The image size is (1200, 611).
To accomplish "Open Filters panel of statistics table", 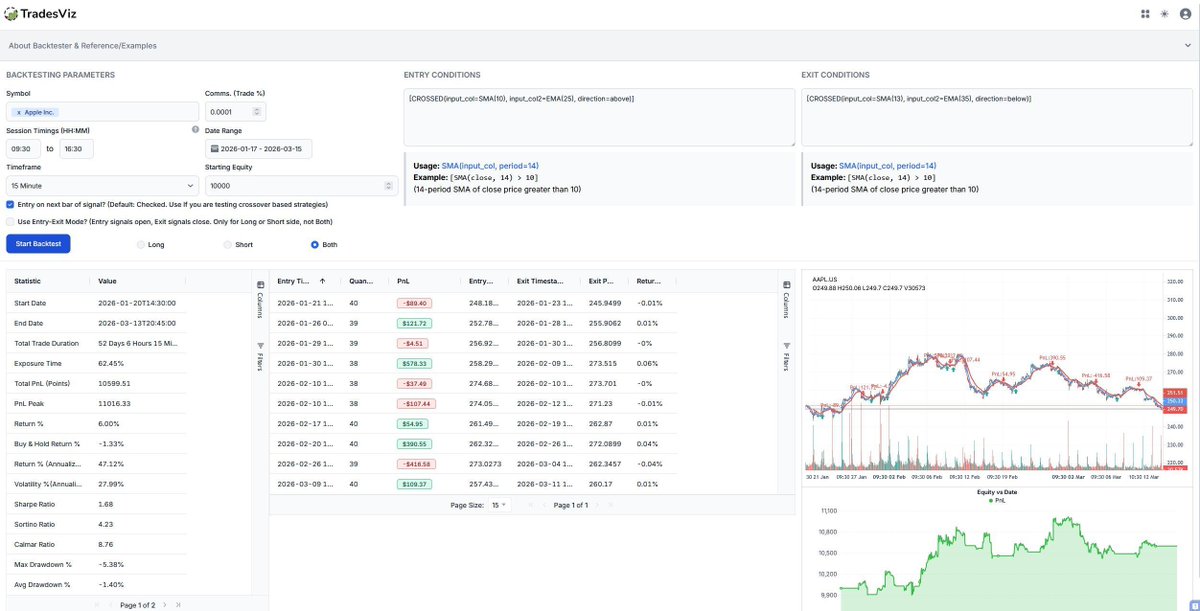I will click(260, 356).
